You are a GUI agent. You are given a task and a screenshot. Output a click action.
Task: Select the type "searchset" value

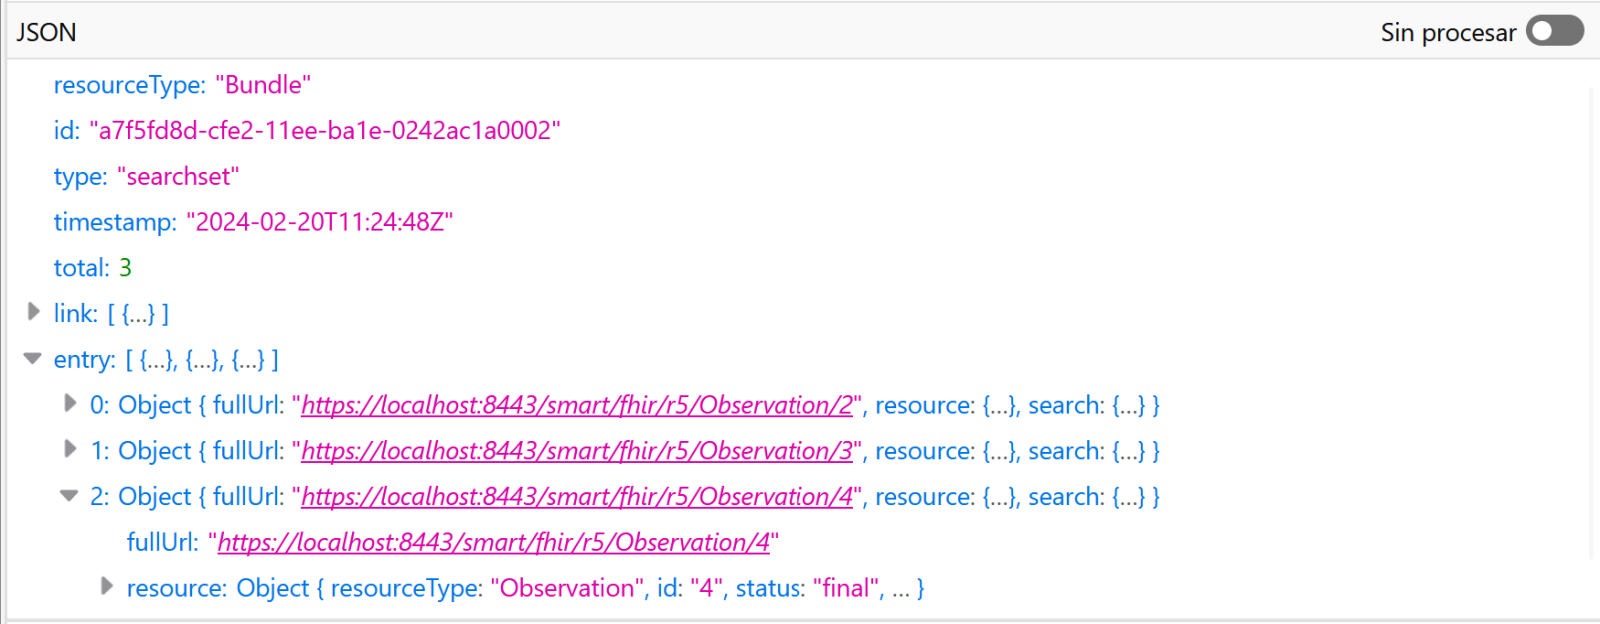click(x=178, y=177)
